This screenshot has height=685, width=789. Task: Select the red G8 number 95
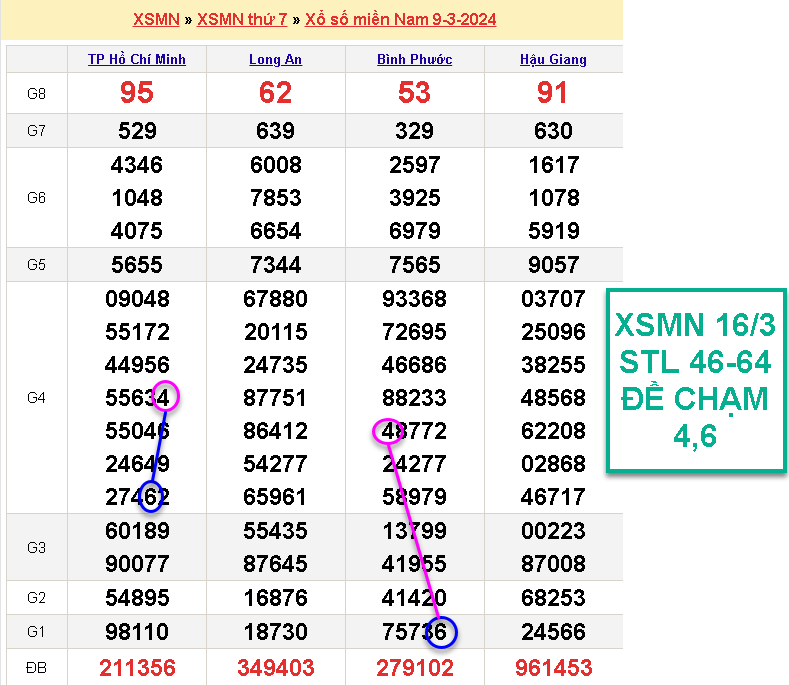pyautogui.click(x=137, y=93)
